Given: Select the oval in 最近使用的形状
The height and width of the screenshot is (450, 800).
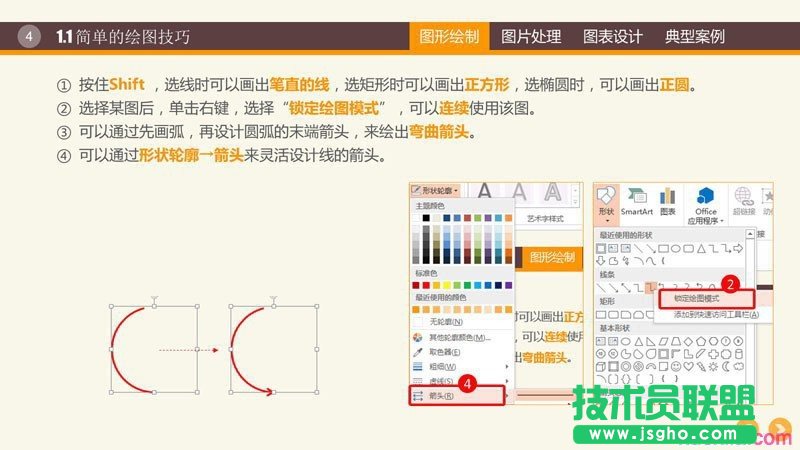Looking at the screenshot, I should 676,248.
